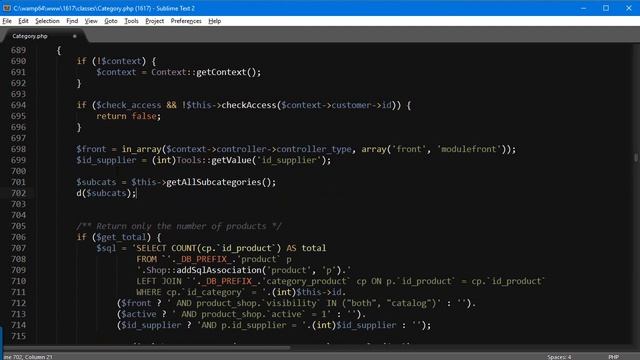Click line number 702 in gutter
This screenshot has height=360, width=640.
click(x=18, y=193)
